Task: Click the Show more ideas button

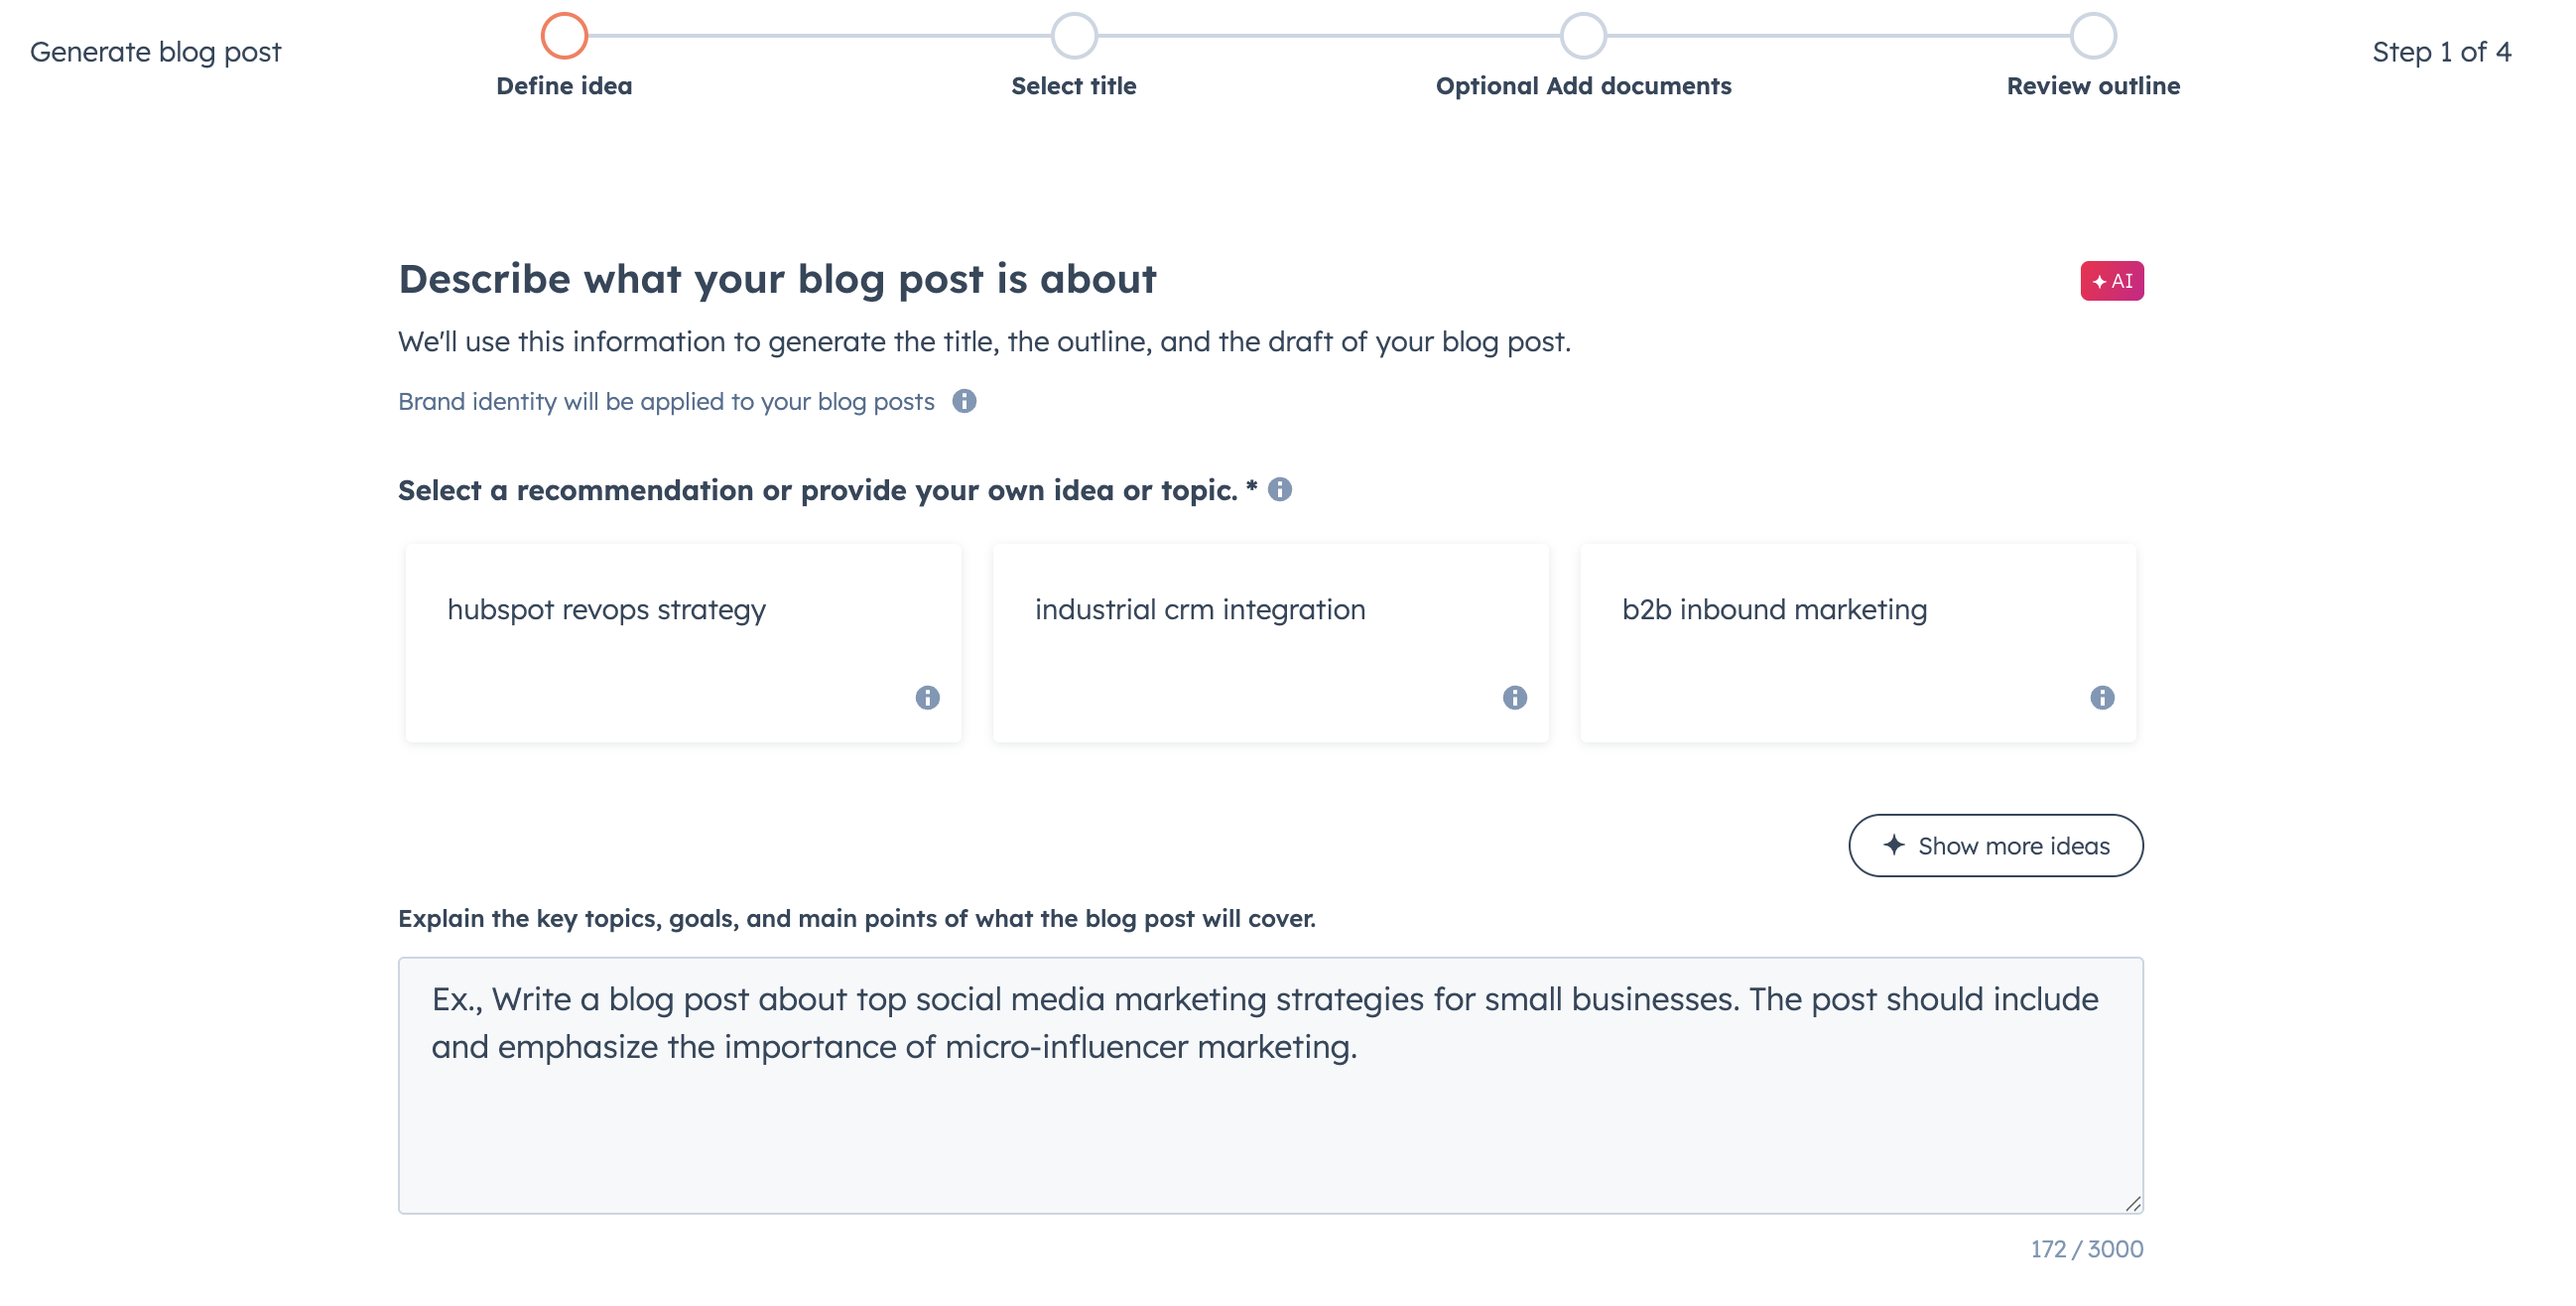Action: [x=1995, y=845]
